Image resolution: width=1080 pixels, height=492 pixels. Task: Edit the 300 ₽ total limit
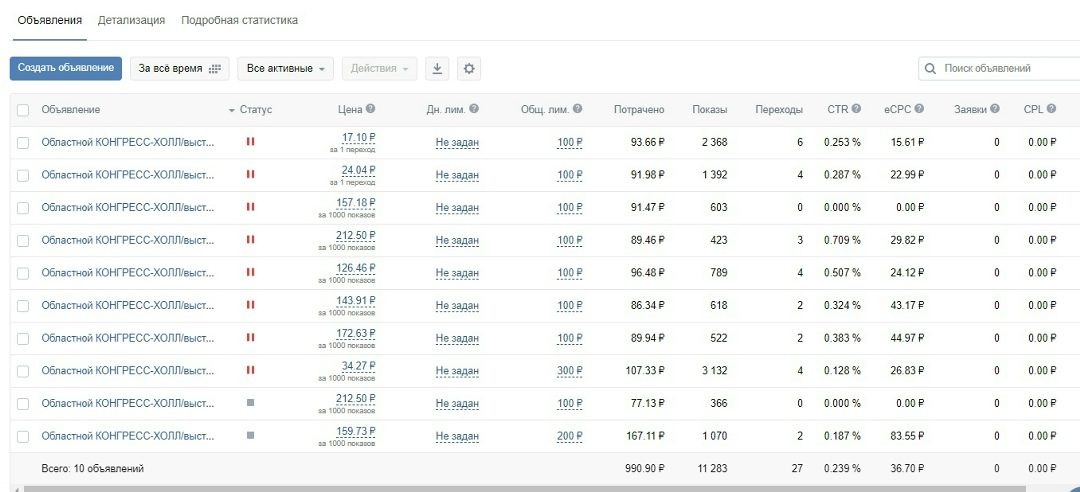click(570, 371)
